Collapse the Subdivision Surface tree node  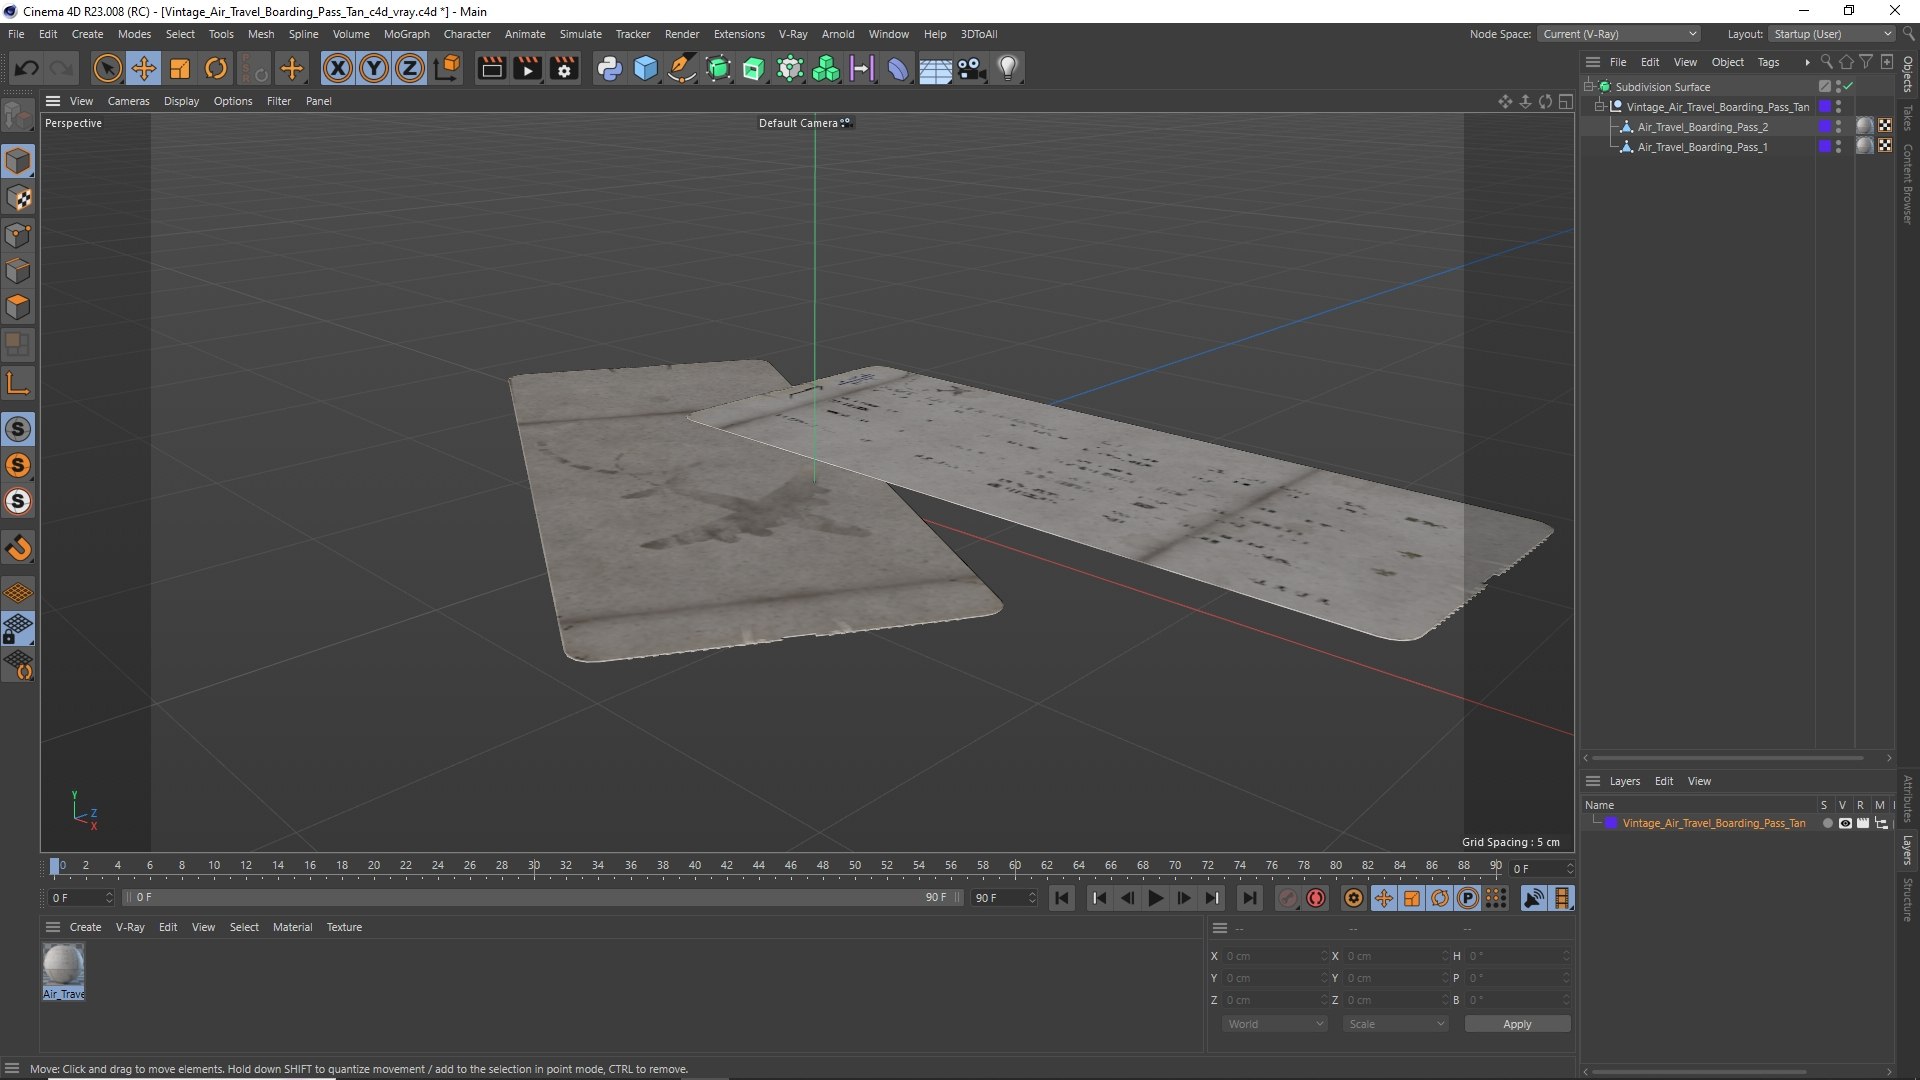coord(1588,87)
